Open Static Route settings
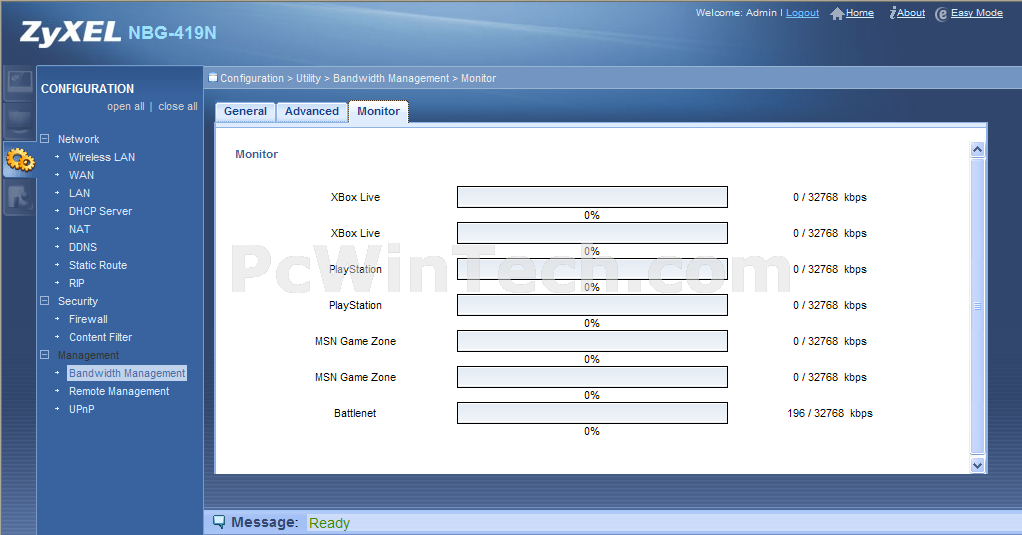The image size is (1022, 535). click(x=98, y=265)
